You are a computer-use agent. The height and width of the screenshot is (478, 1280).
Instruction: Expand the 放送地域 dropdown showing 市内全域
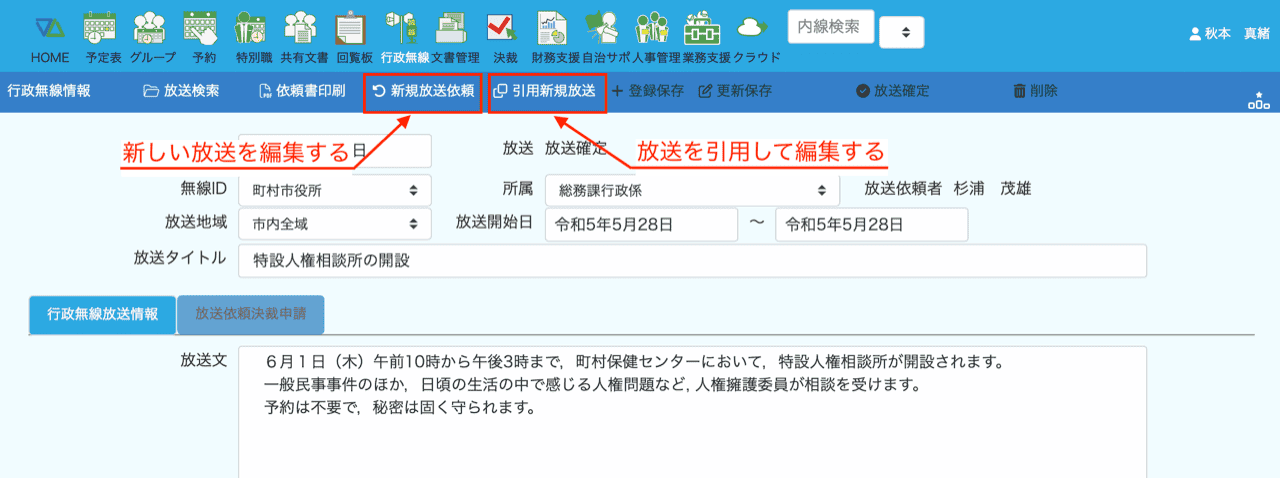(335, 224)
